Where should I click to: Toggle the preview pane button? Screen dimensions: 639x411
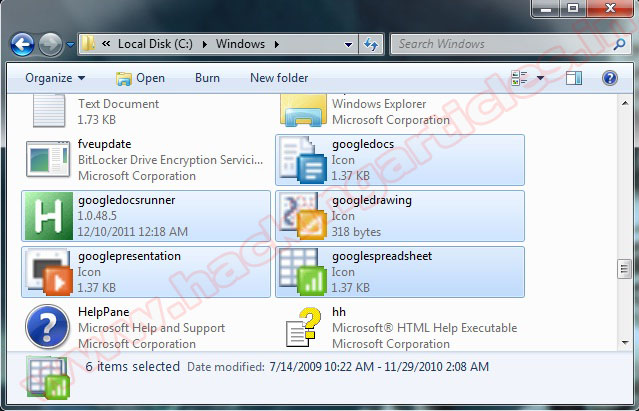point(574,78)
